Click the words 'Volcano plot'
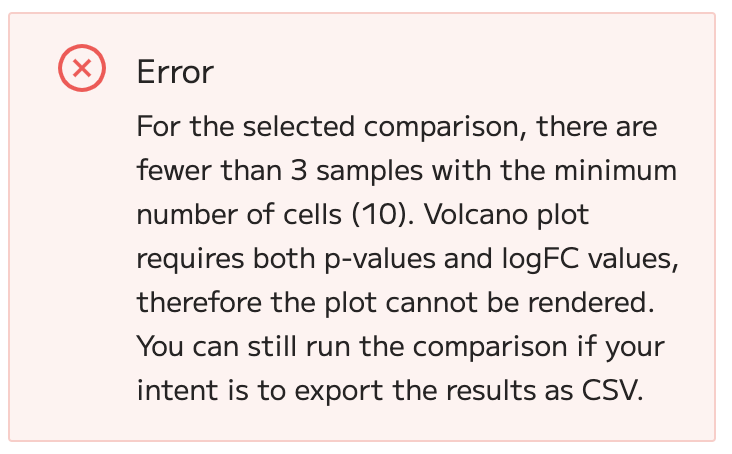The height and width of the screenshot is (454, 732). (507, 215)
